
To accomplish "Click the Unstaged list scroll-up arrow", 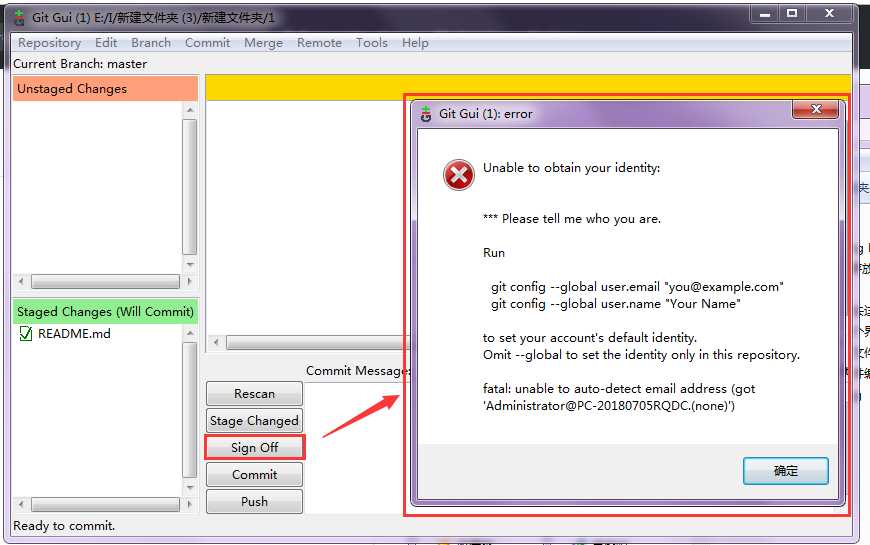I will pos(190,110).
